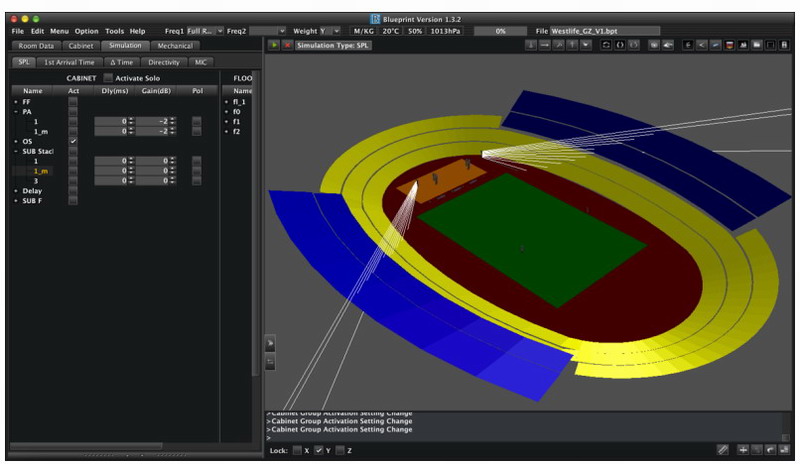Switch to the Directivity tab
The height and width of the screenshot is (464, 800).
[x=163, y=62]
